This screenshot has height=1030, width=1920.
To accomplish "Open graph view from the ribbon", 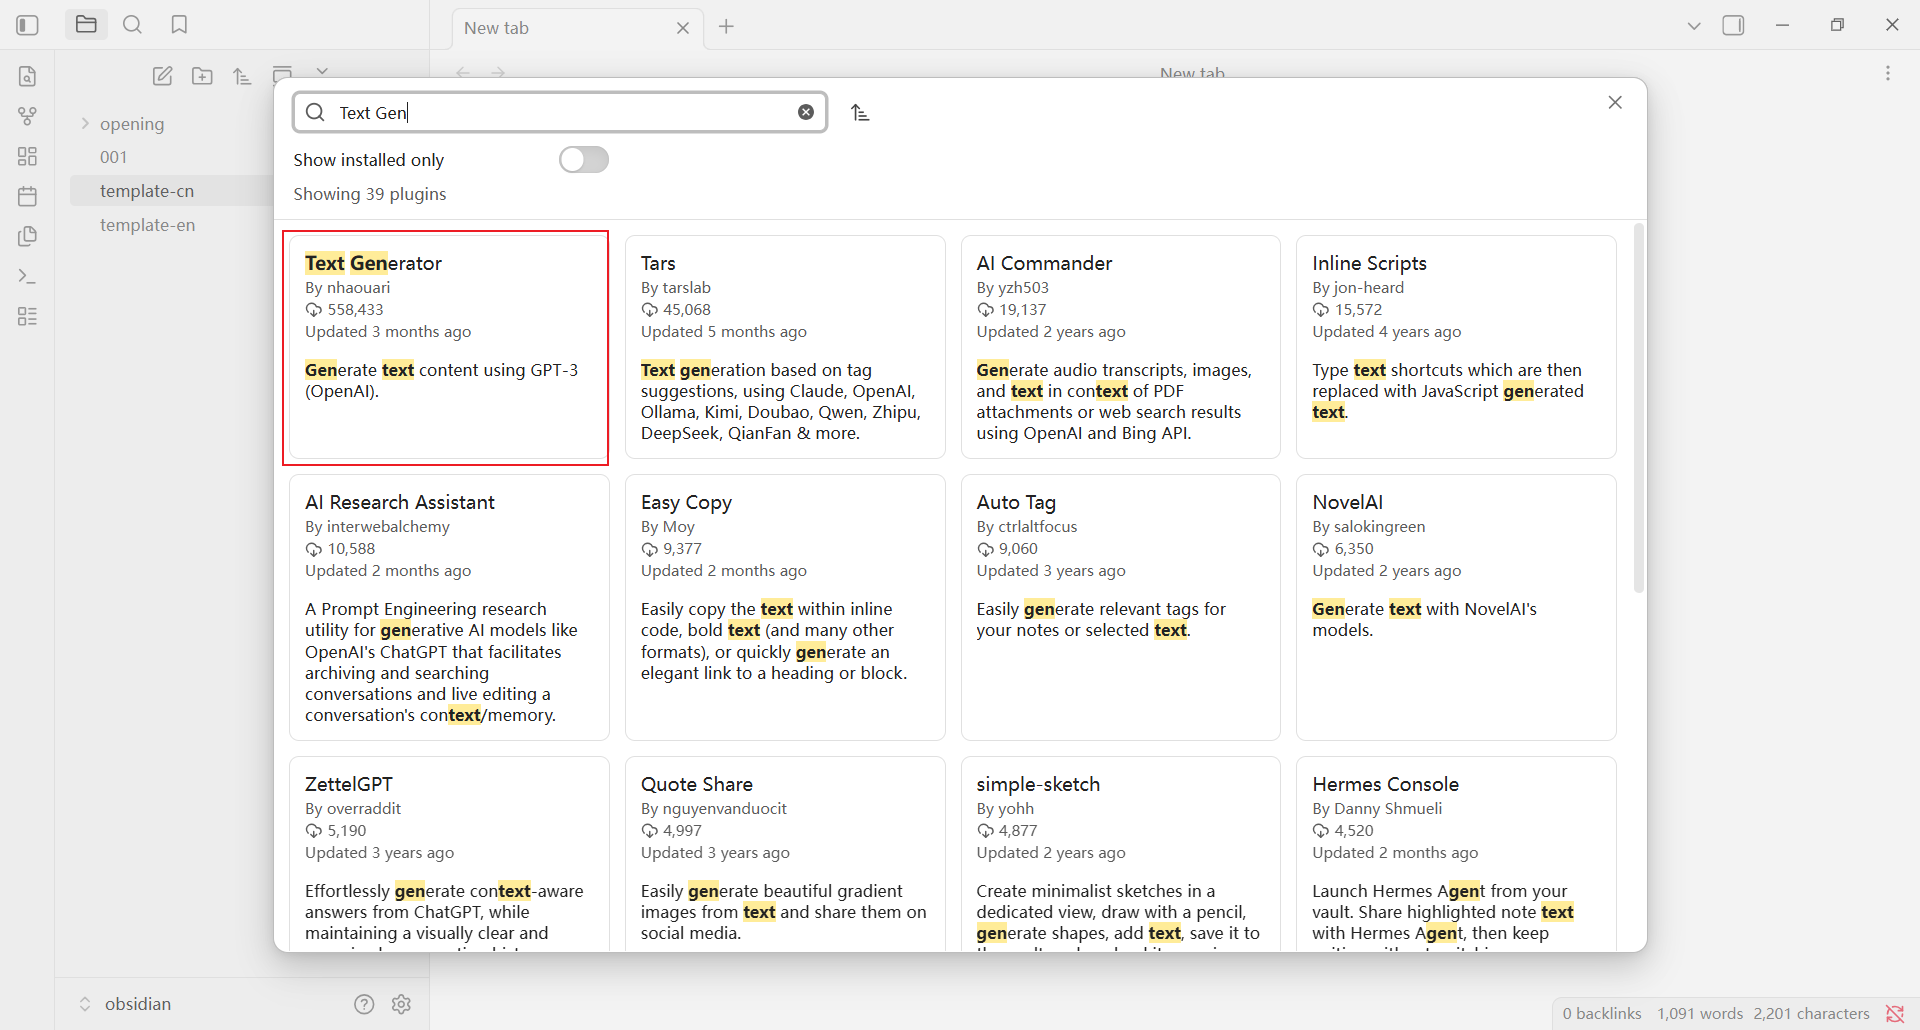I will pos(27,116).
